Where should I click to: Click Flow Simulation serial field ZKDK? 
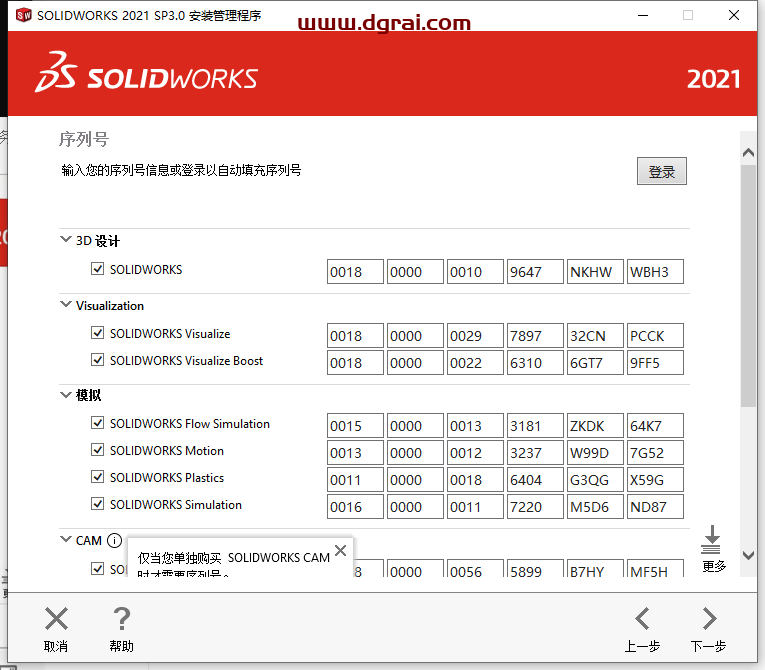click(595, 426)
